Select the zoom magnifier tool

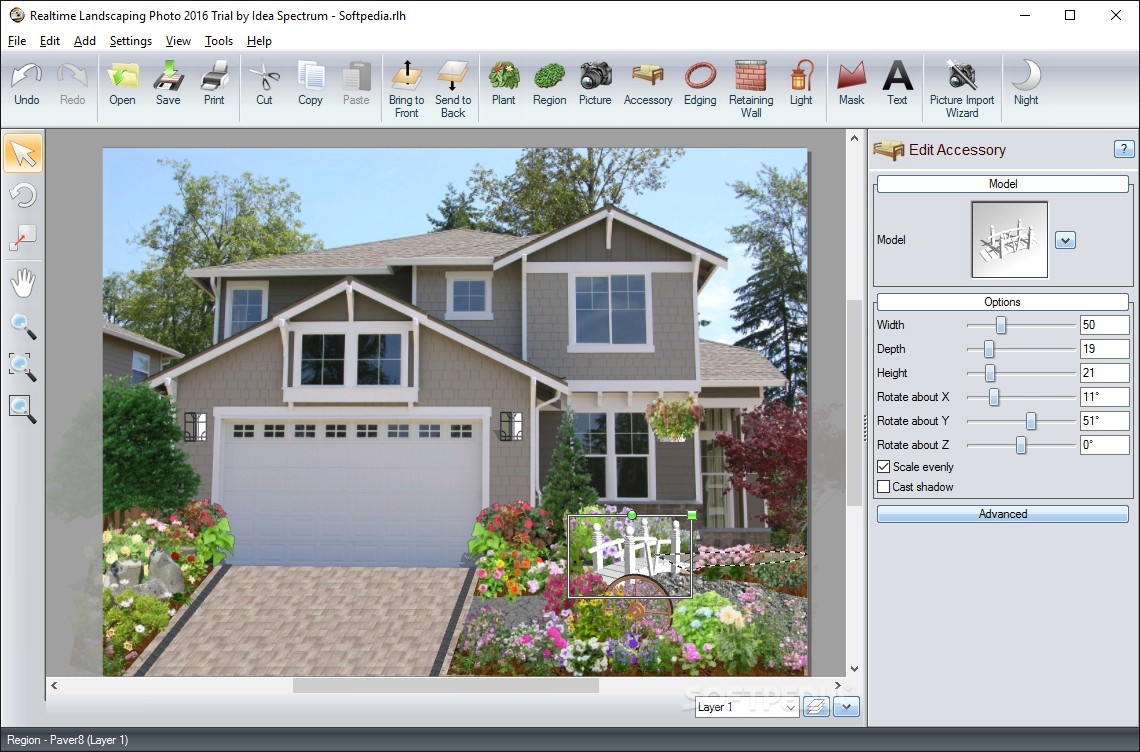click(23, 327)
